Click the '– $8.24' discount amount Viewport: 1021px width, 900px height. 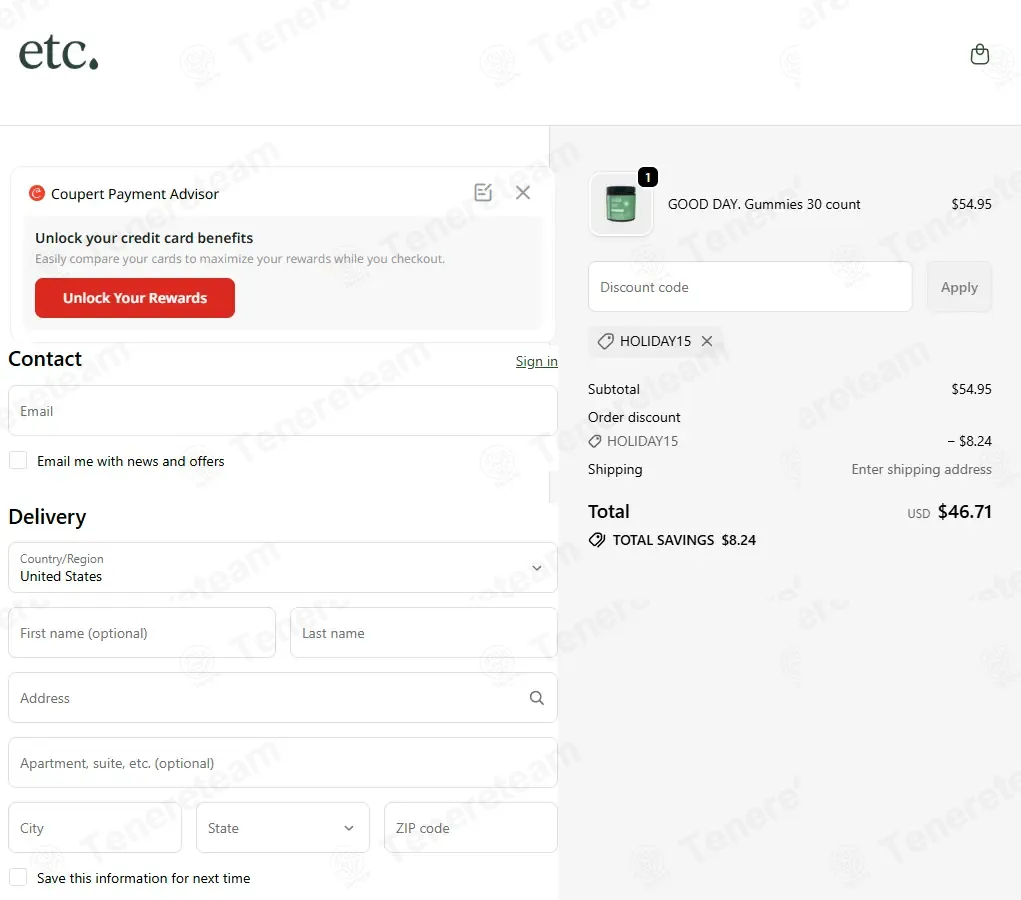[970, 442]
